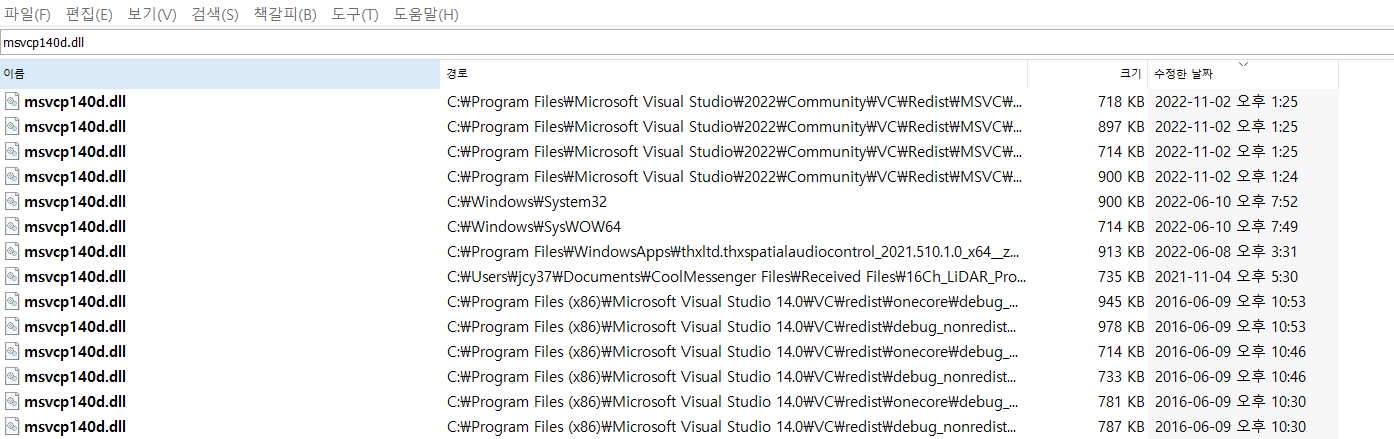Open the 검색(S) menu
Screen dimensions: 1394x439
click(215, 14)
